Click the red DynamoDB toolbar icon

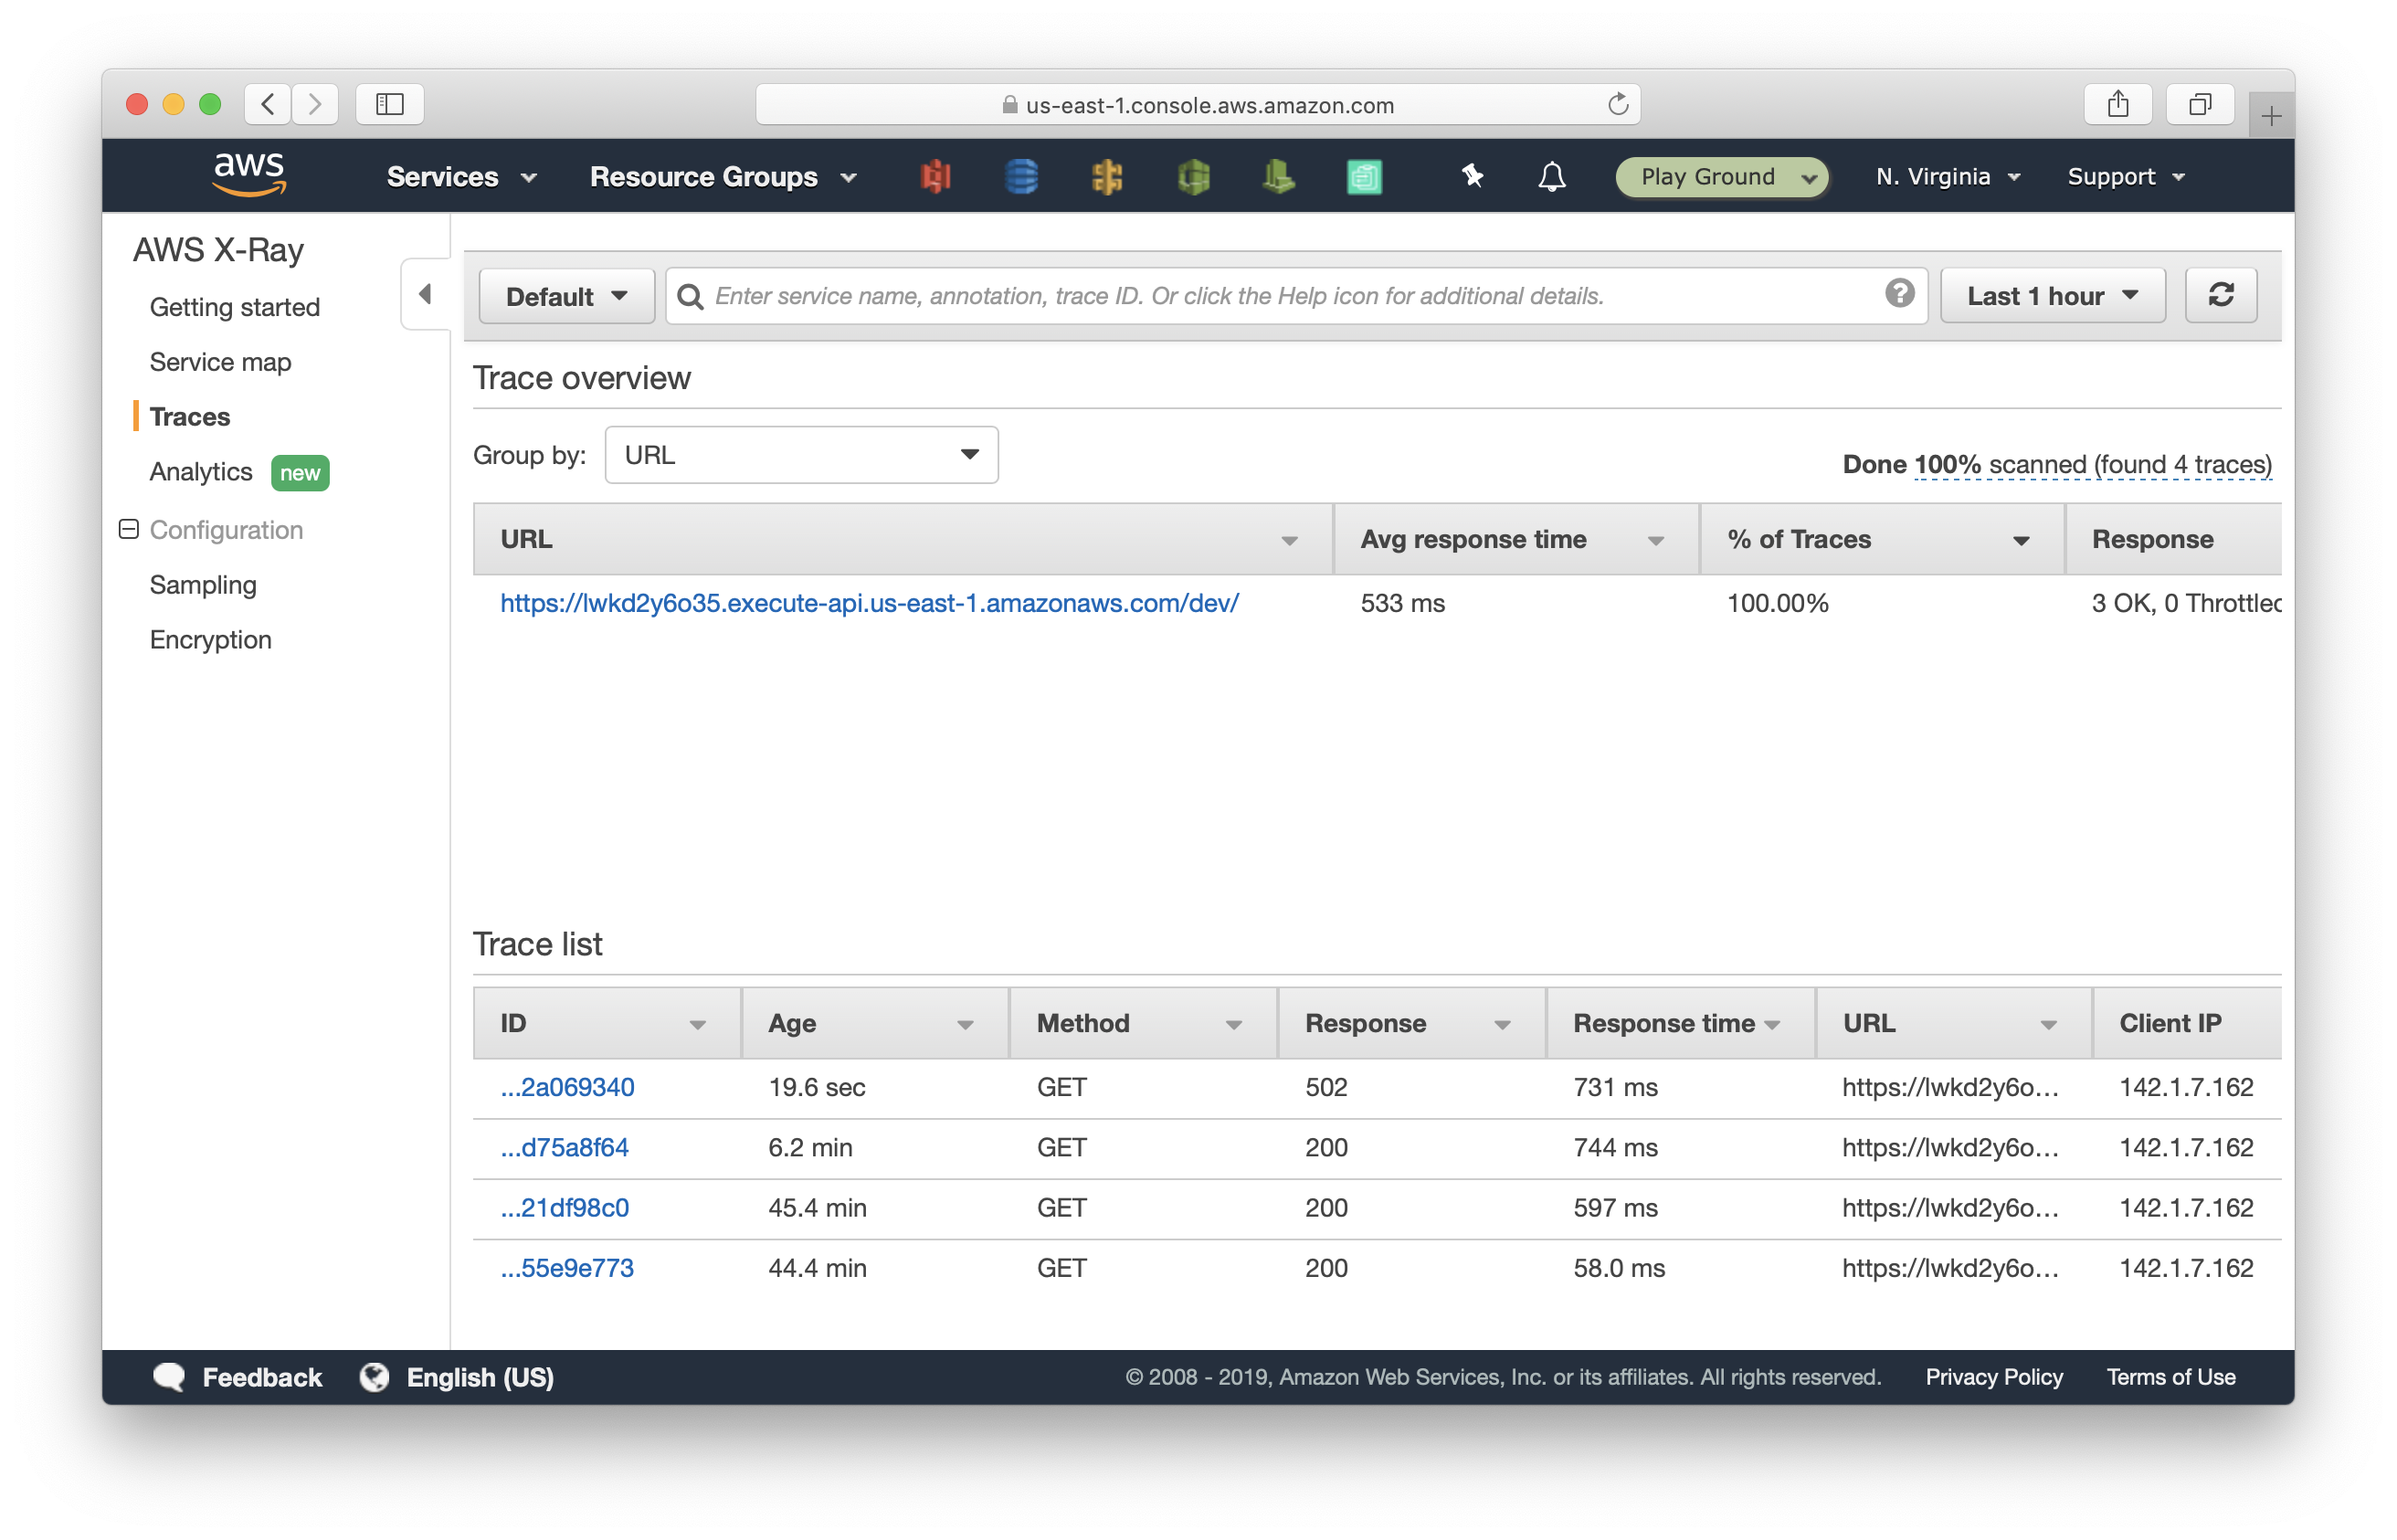click(x=938, y=174)
